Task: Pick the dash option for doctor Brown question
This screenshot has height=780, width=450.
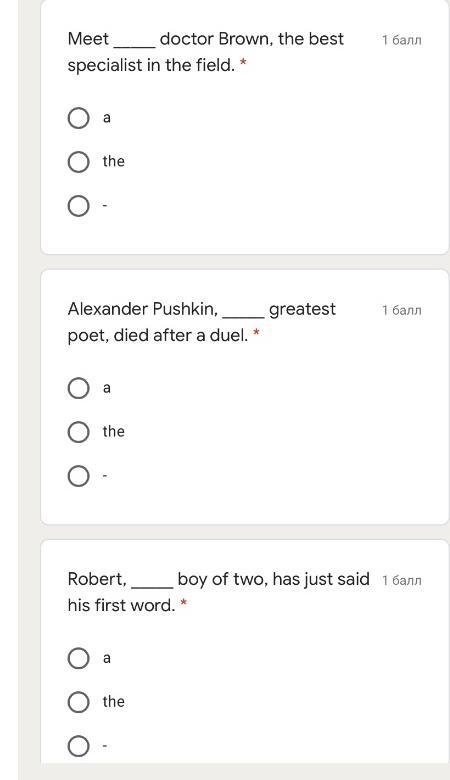Action: [x=78, y=205]
